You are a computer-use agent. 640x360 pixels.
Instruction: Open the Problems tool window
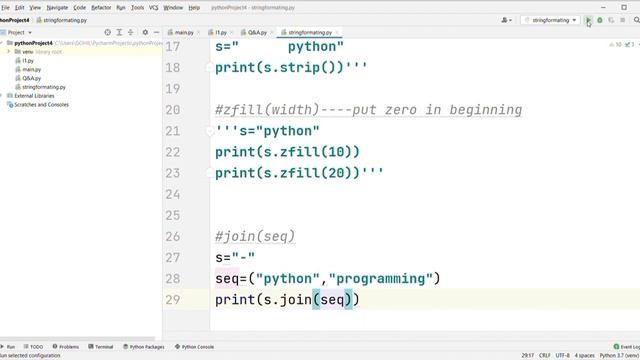pos(65,347)
